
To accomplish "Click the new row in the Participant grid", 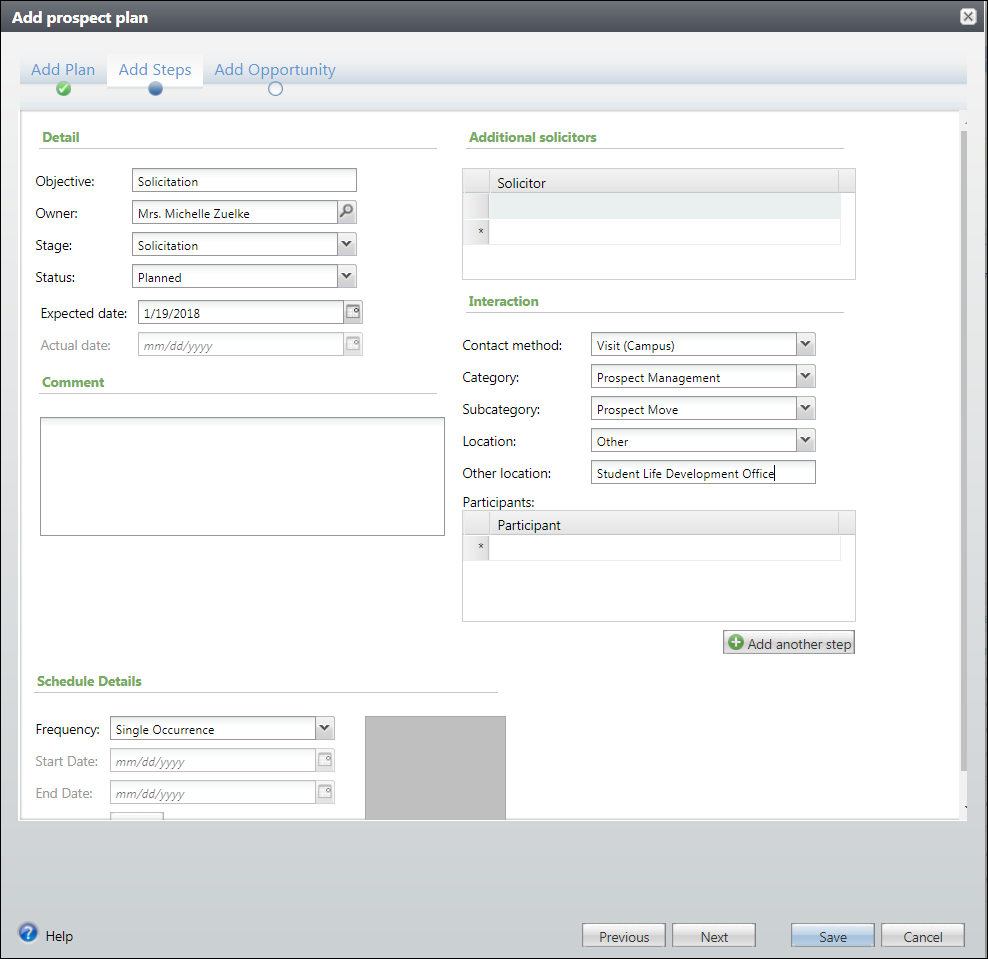I will [x=665, y=548].
